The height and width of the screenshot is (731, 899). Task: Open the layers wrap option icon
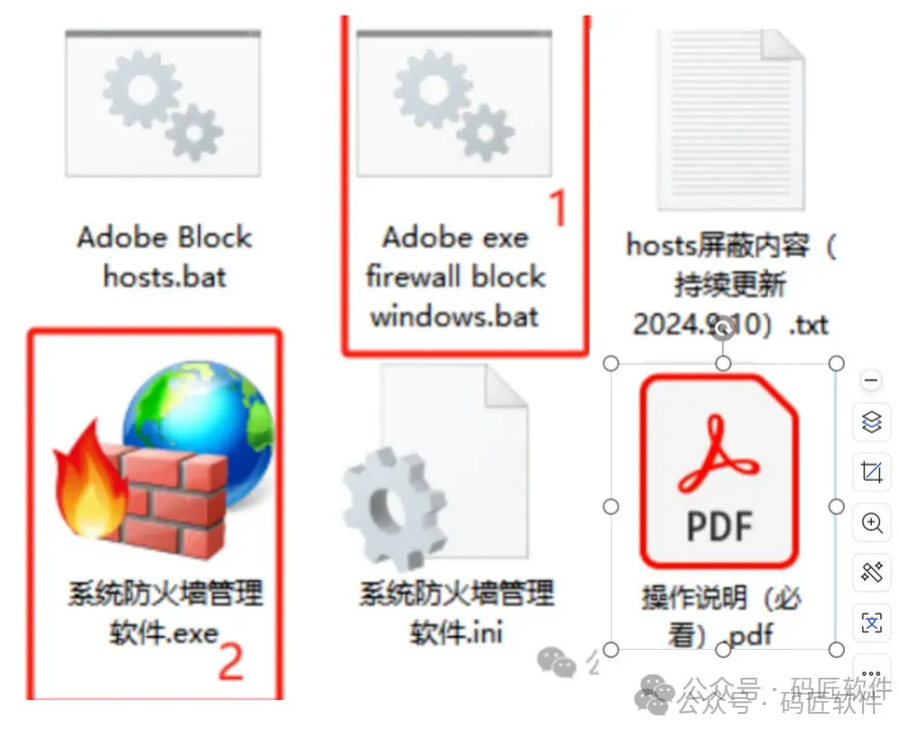871,423
